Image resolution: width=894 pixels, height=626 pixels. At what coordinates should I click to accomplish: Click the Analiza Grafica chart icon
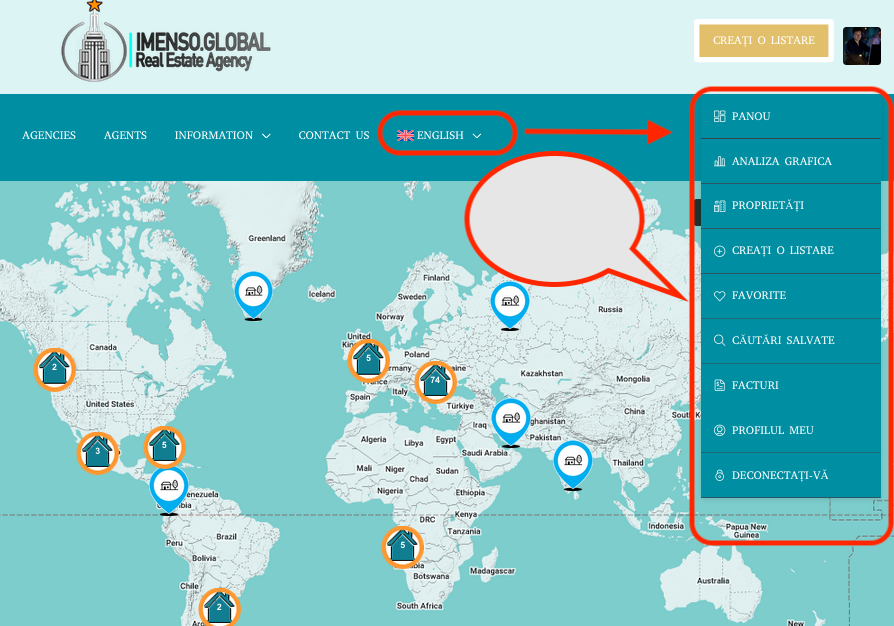[x=720, y=161]
